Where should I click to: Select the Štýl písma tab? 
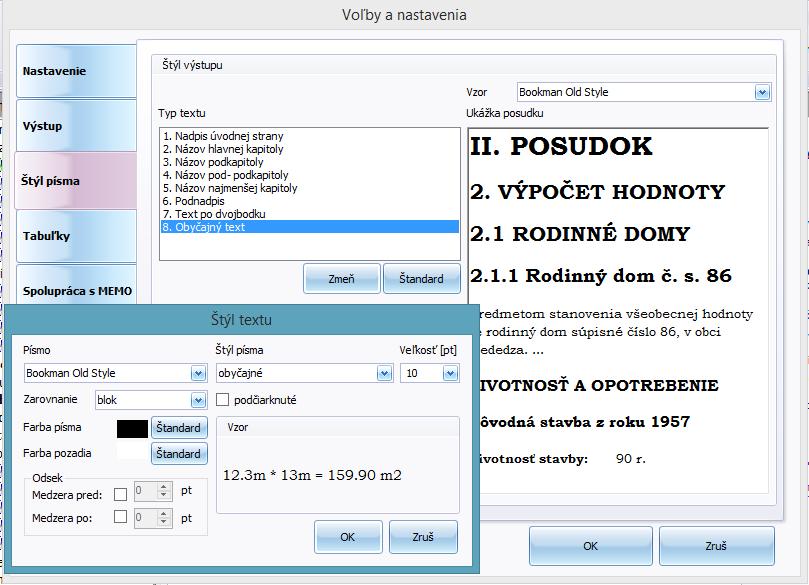76,181
